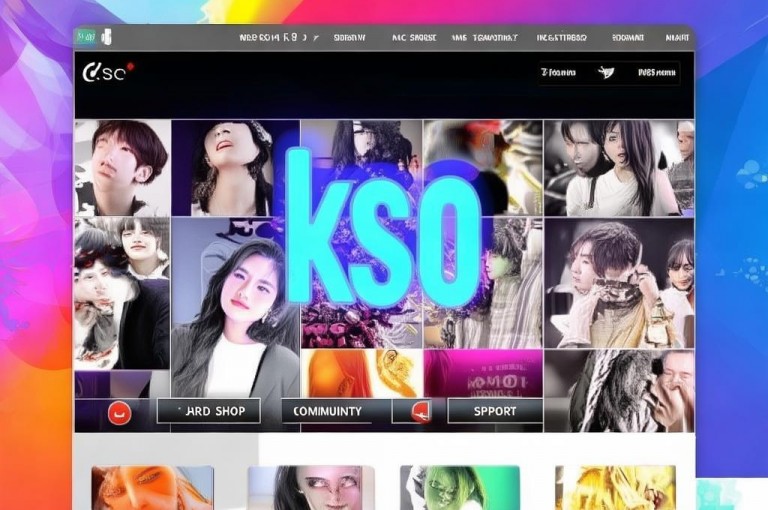Open the photo of two long-haired girls in white

619,168
